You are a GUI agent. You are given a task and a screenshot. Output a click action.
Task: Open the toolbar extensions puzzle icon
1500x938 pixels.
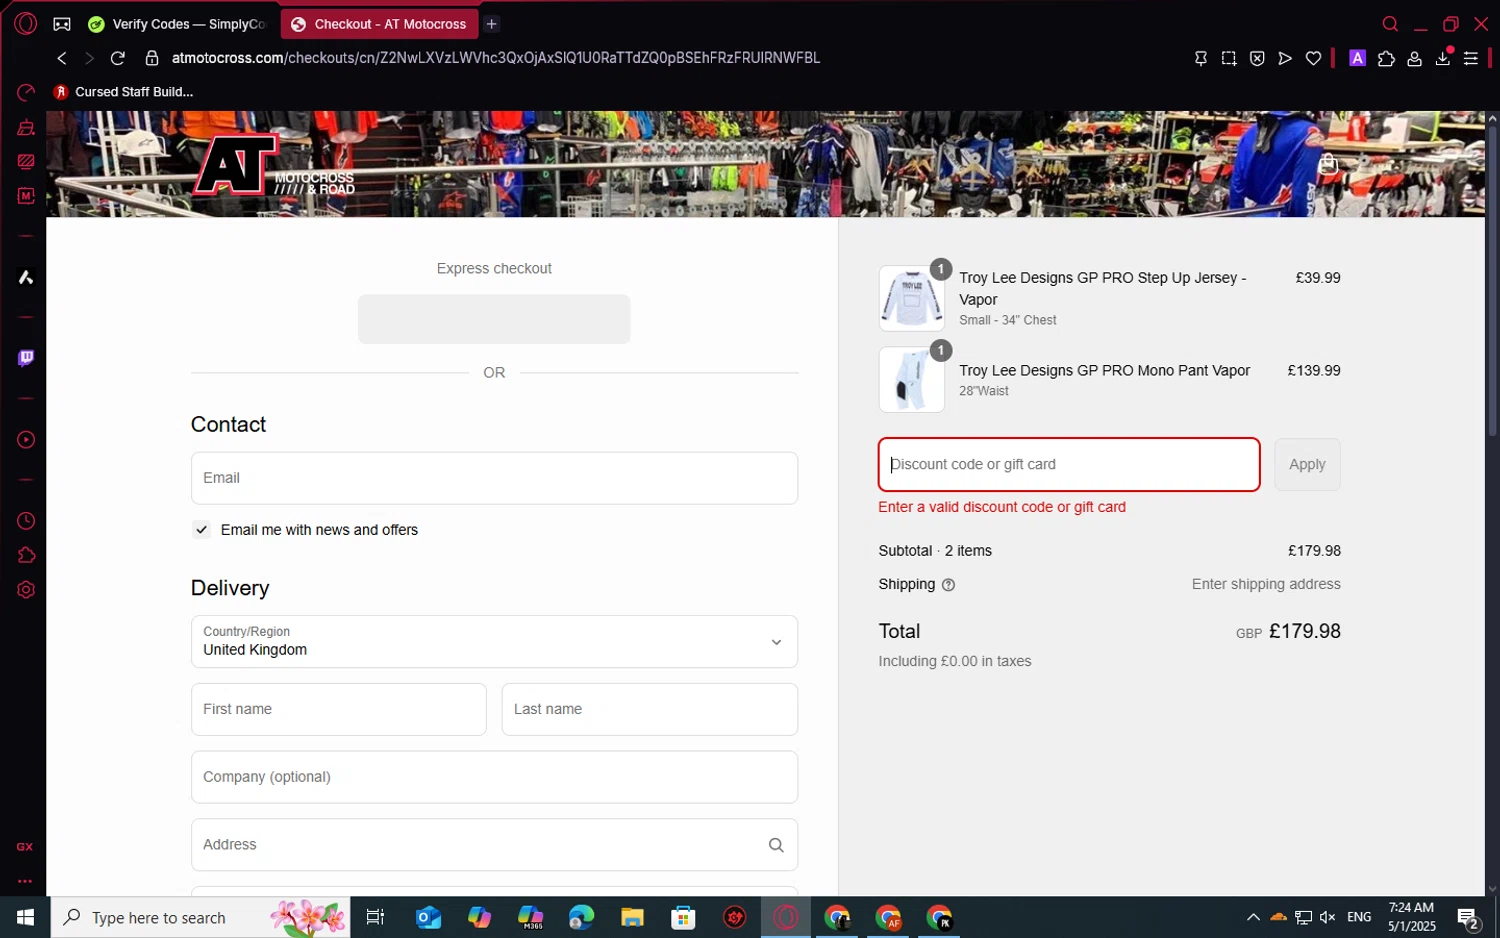coord(1386,59)
